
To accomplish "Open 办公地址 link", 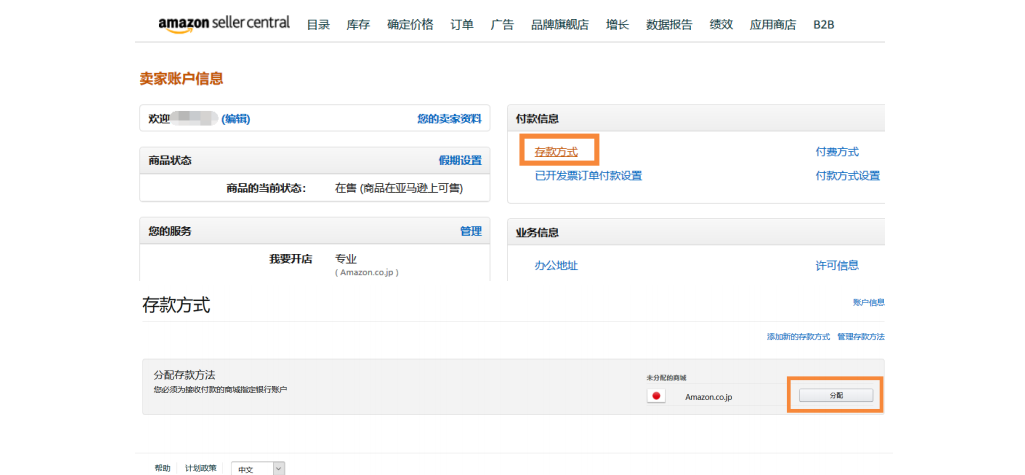I will (556, 265).
